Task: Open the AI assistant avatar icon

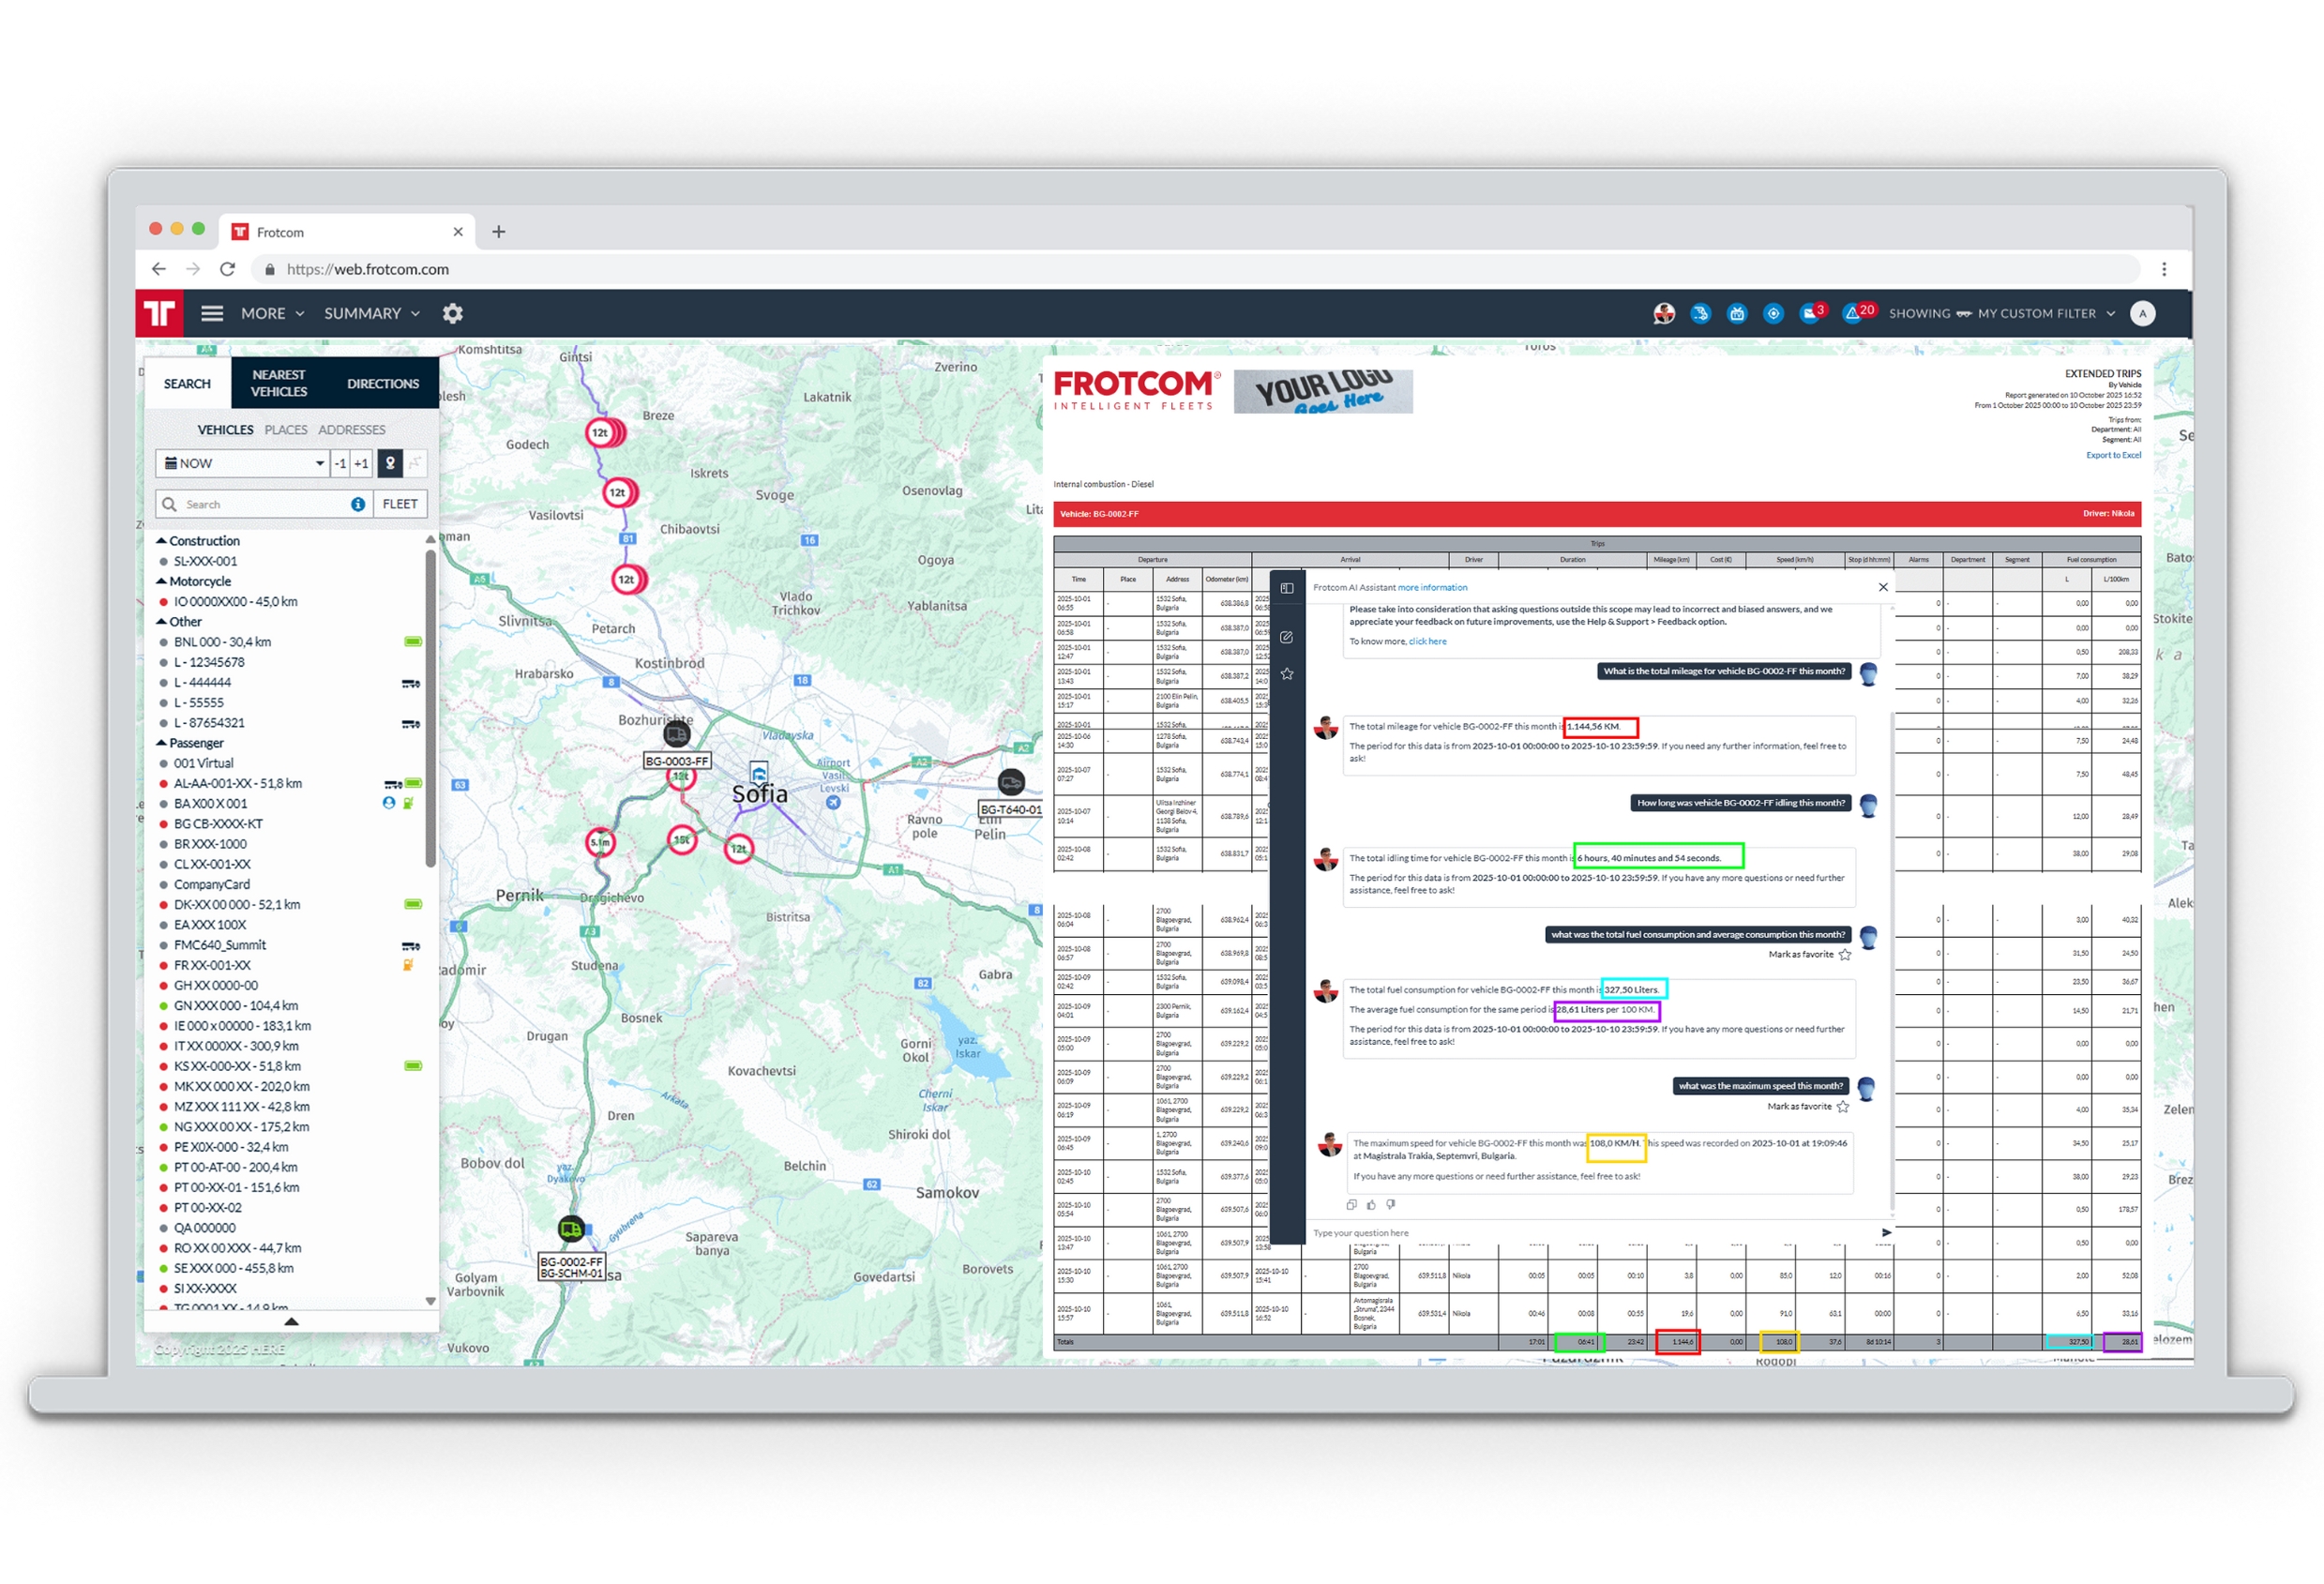Action: [1663, 314]
